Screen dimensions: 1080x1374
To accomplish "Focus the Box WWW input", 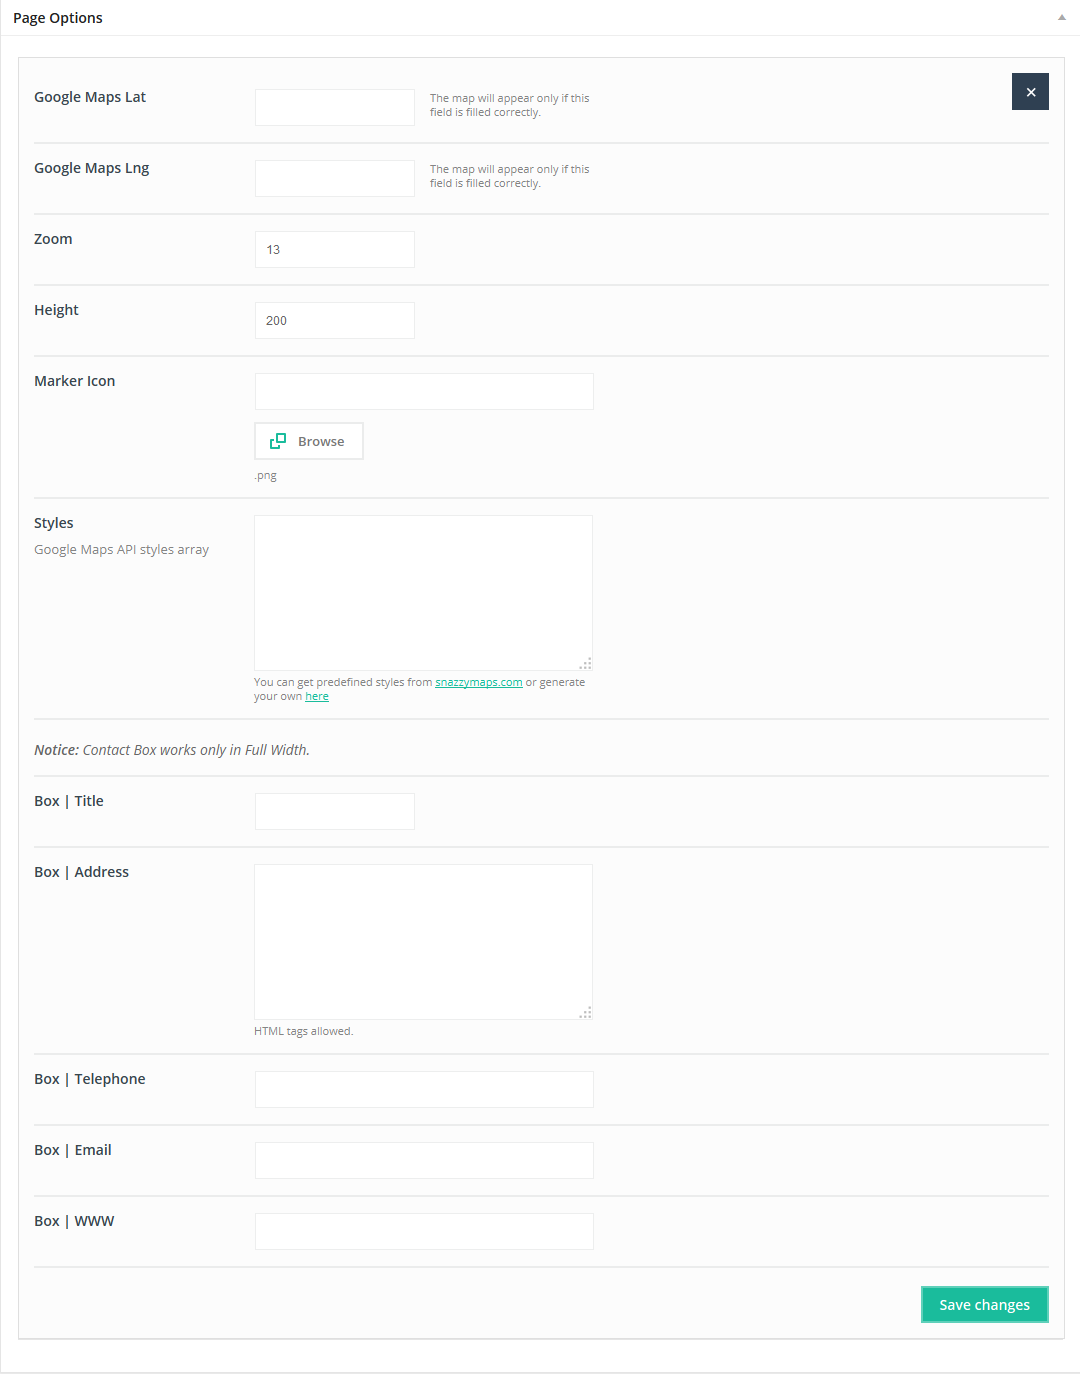I will click(x=424, y=1231).
